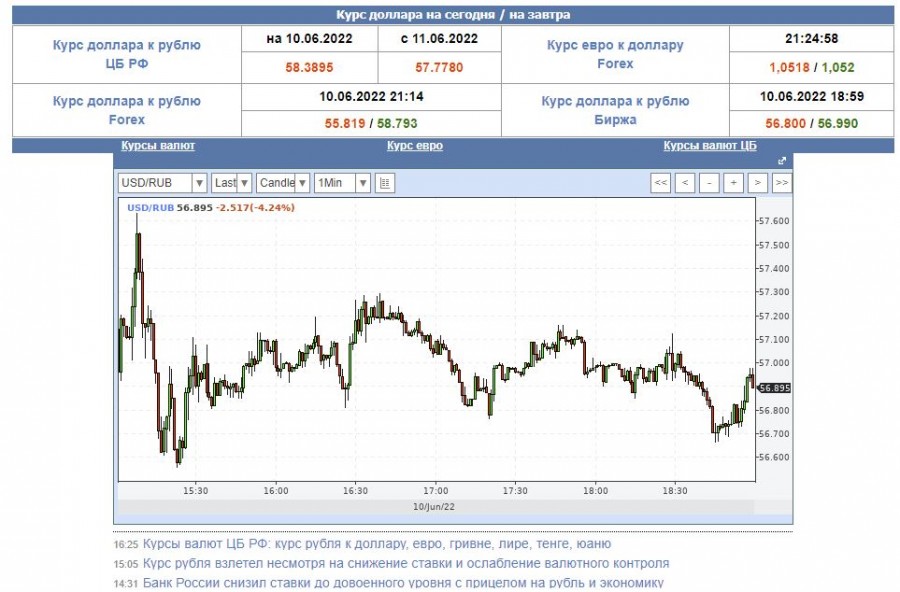Jump to chart end with >> button
The image size is (900, 592).
[782, 183]
